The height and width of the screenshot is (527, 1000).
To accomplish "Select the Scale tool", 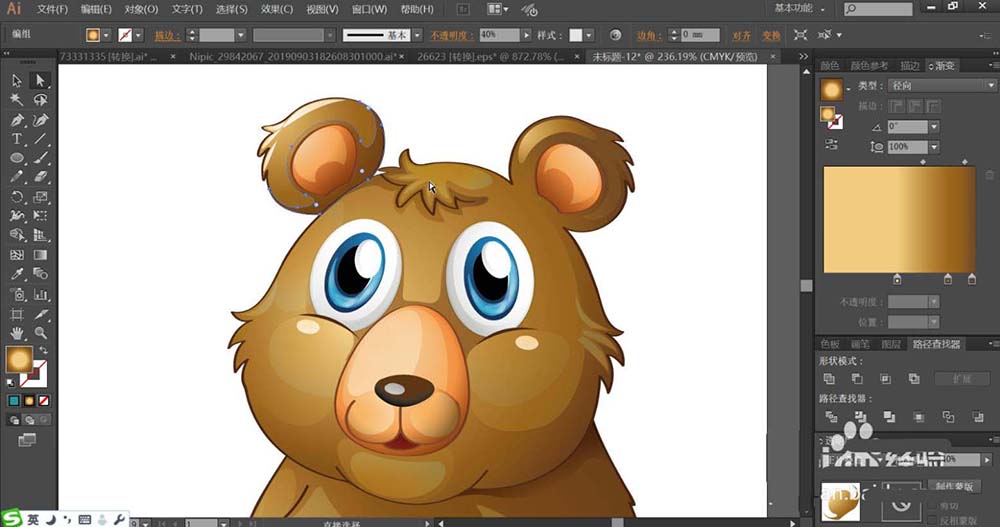I will pyautogui.click(x=40, y=197).
